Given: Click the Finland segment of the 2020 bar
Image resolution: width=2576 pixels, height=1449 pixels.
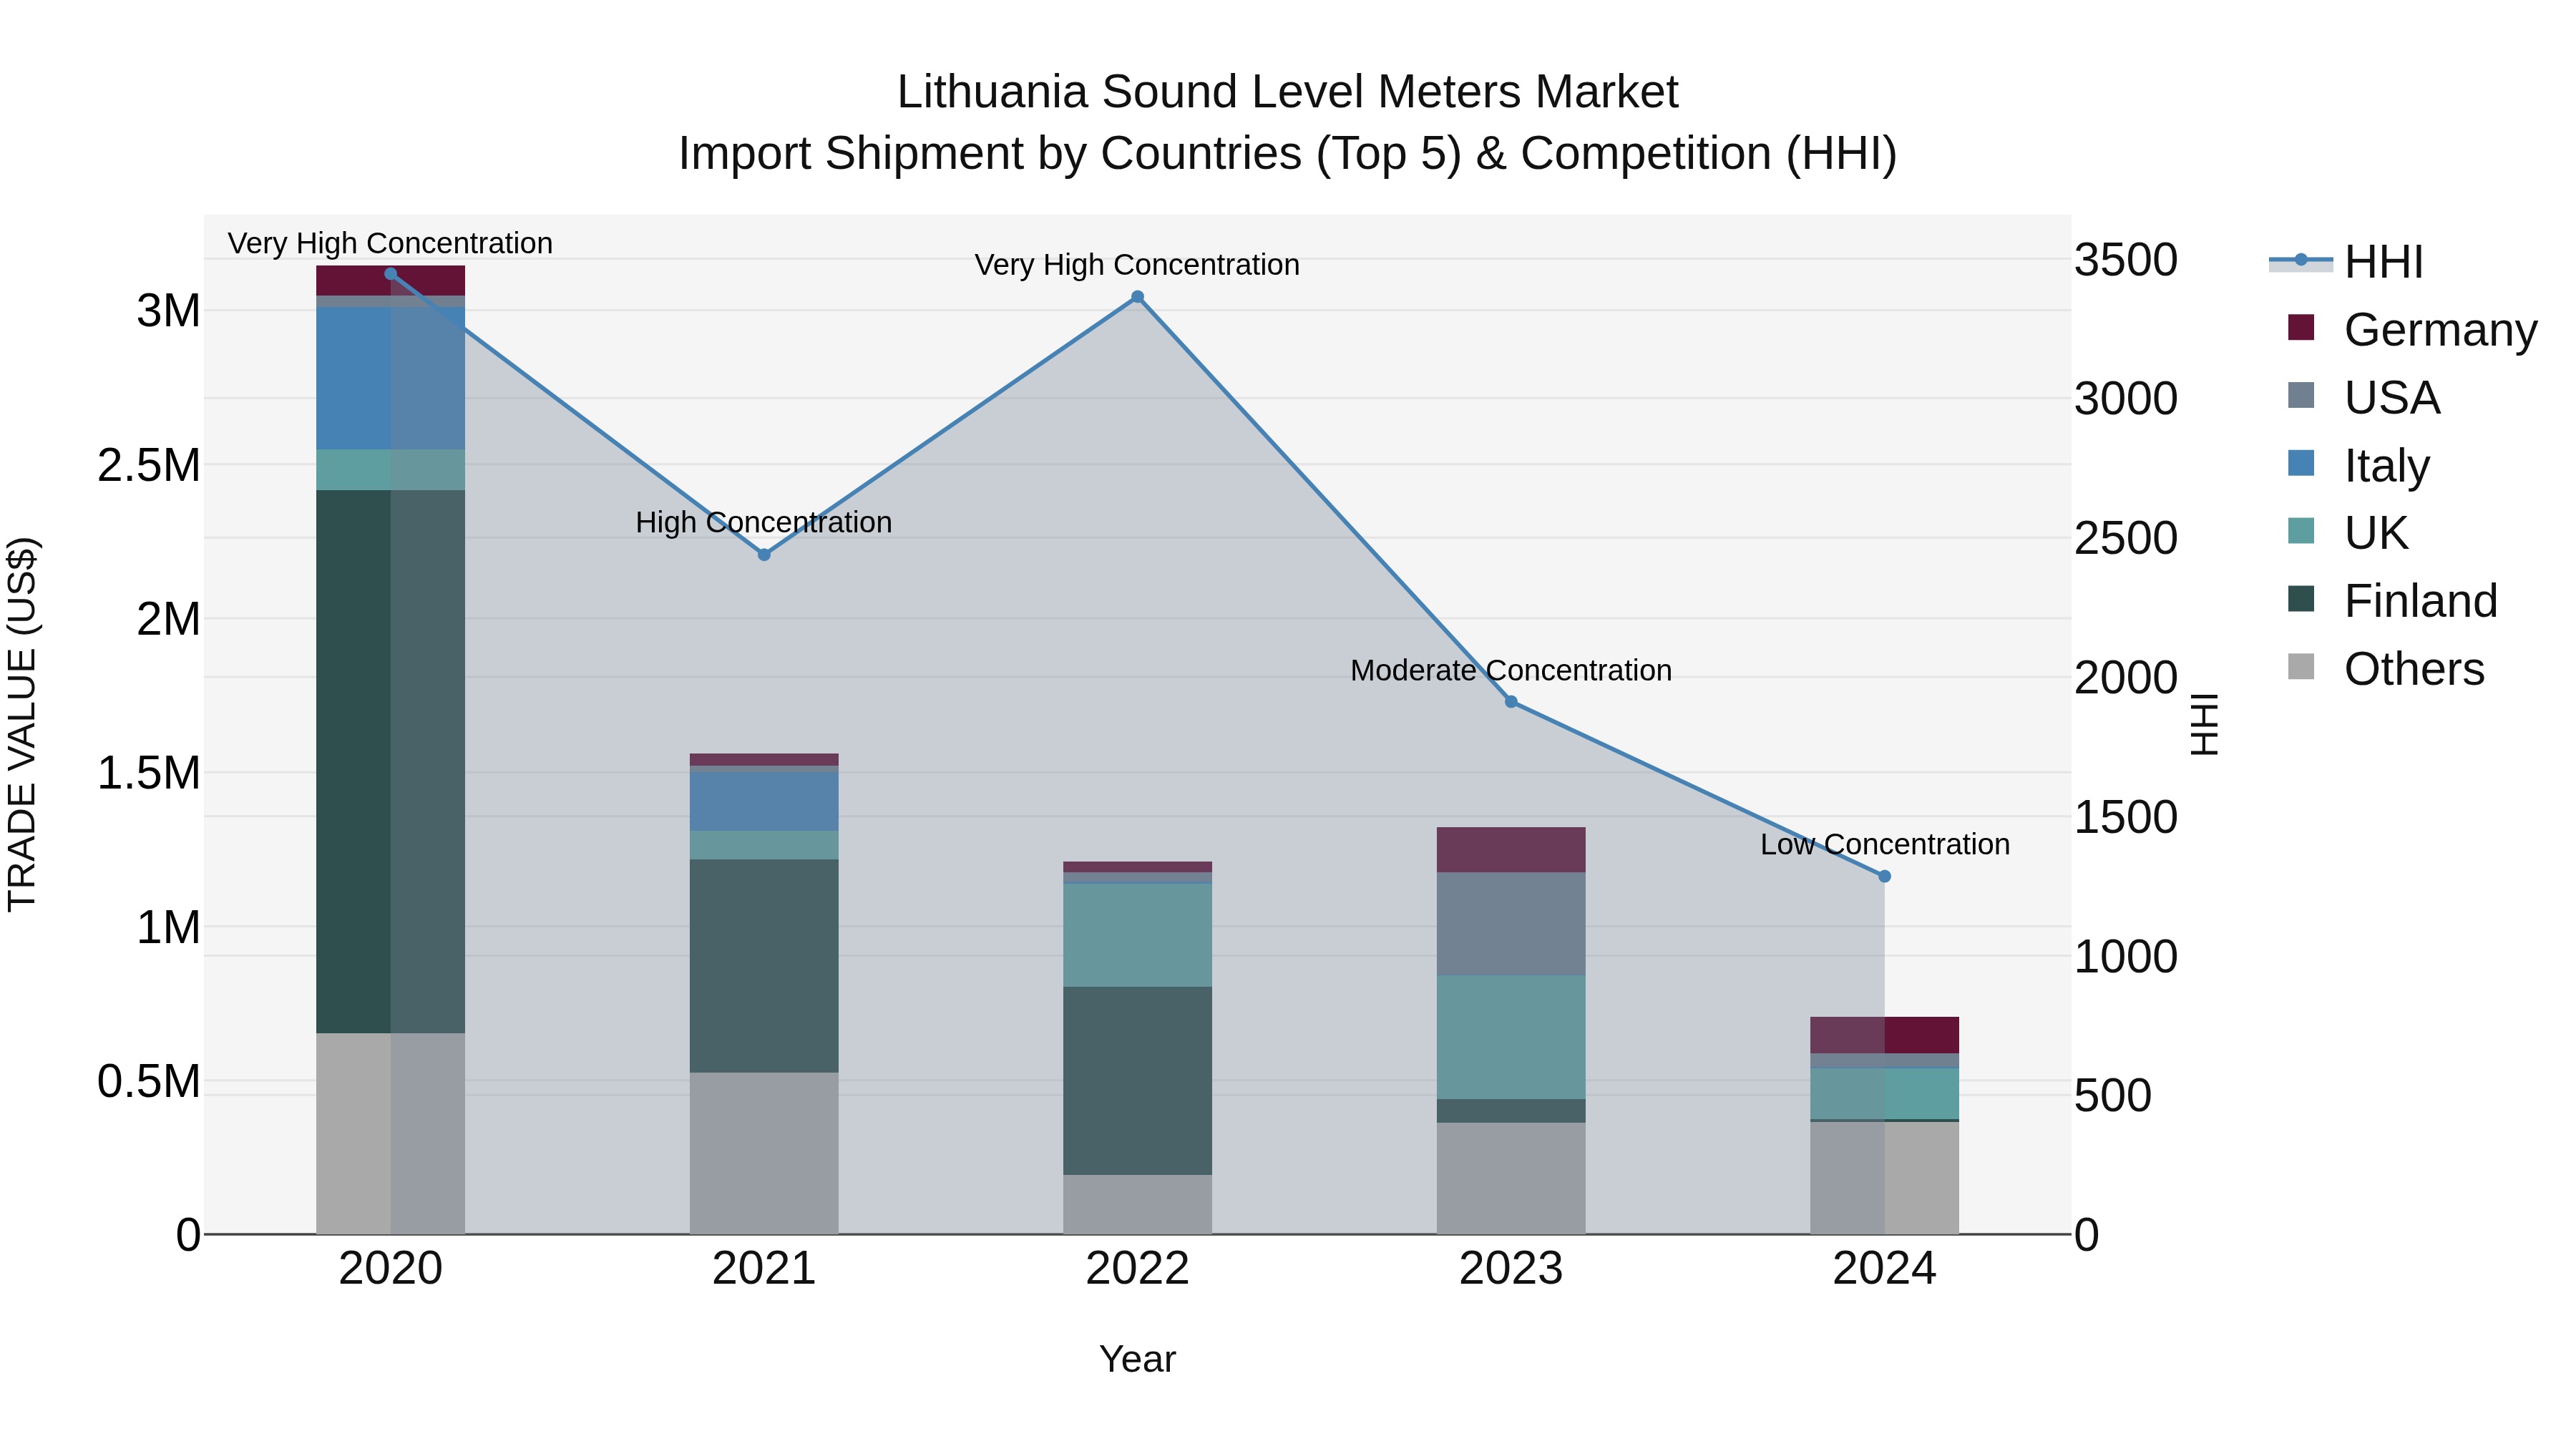Looking at the screenshot, I should point(391,762).
